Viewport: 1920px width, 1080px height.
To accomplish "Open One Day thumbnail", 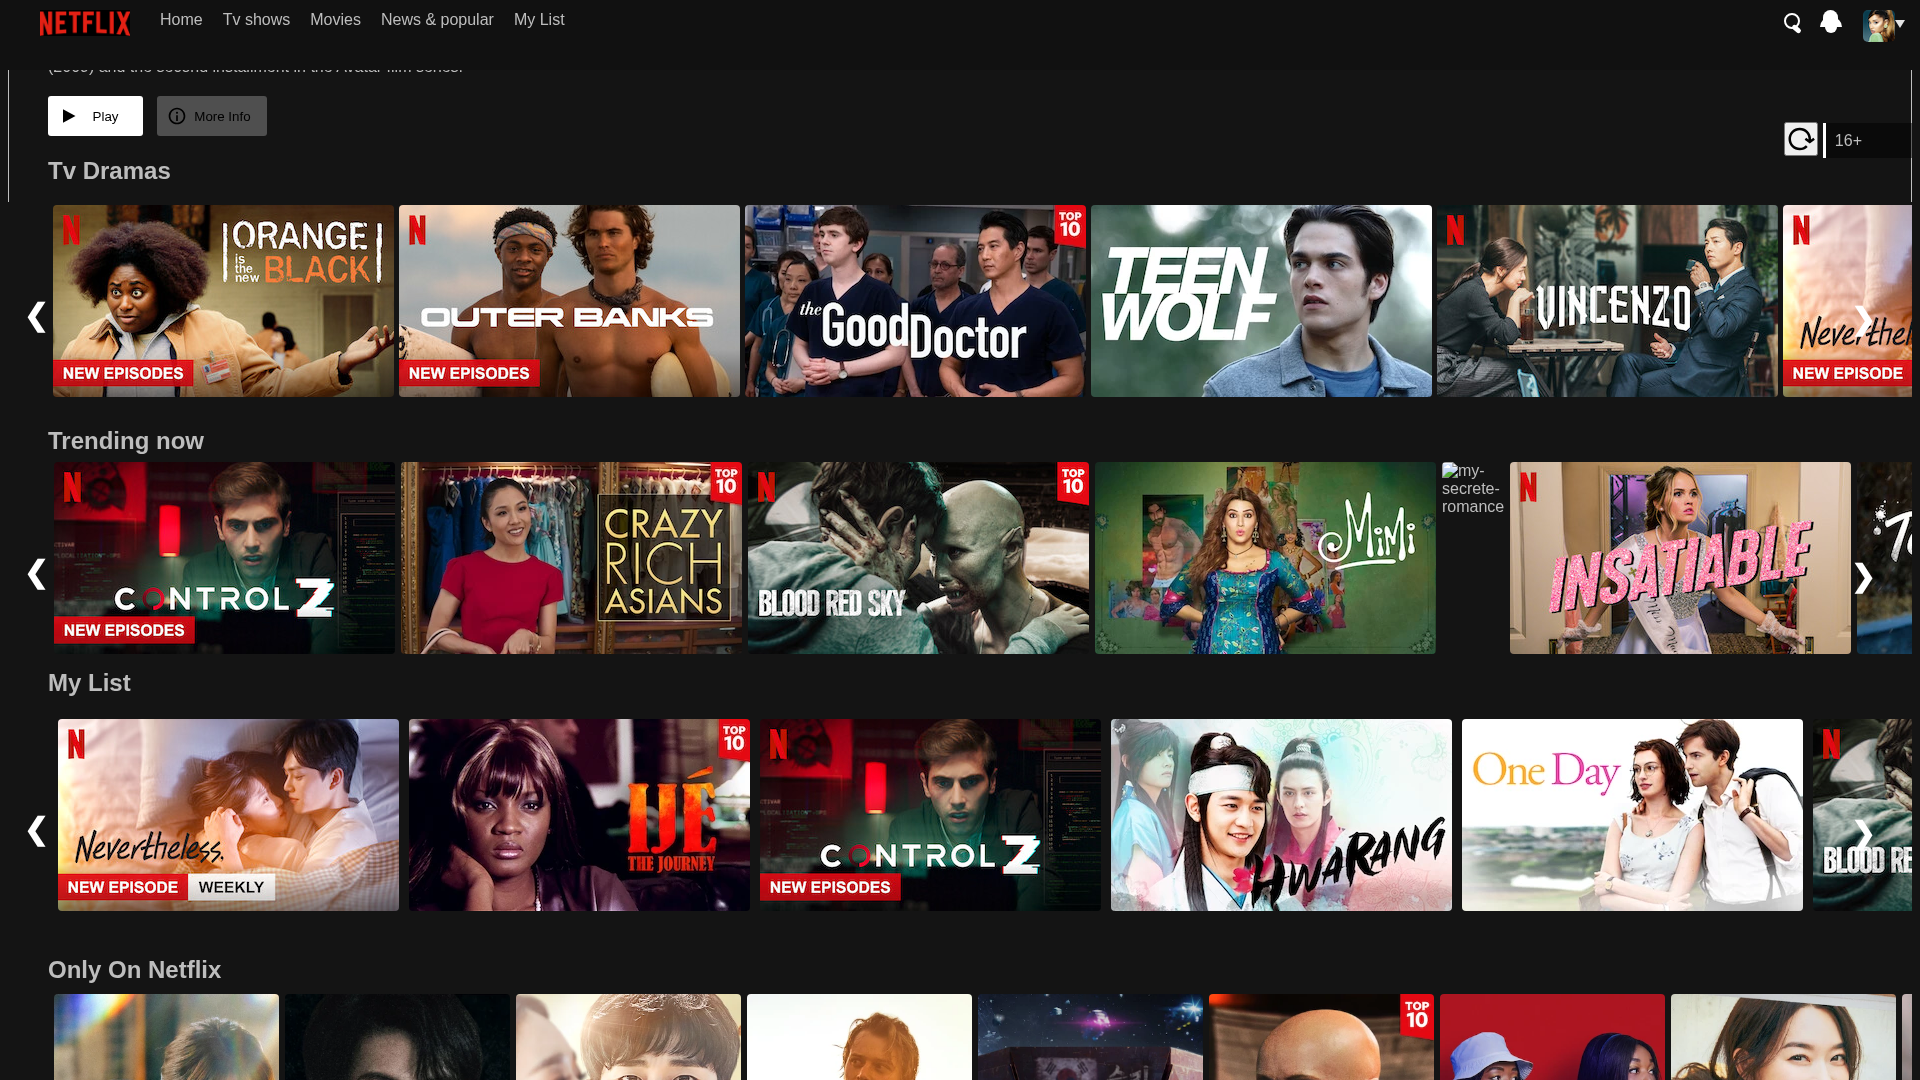I will (x=1632, y=815).
